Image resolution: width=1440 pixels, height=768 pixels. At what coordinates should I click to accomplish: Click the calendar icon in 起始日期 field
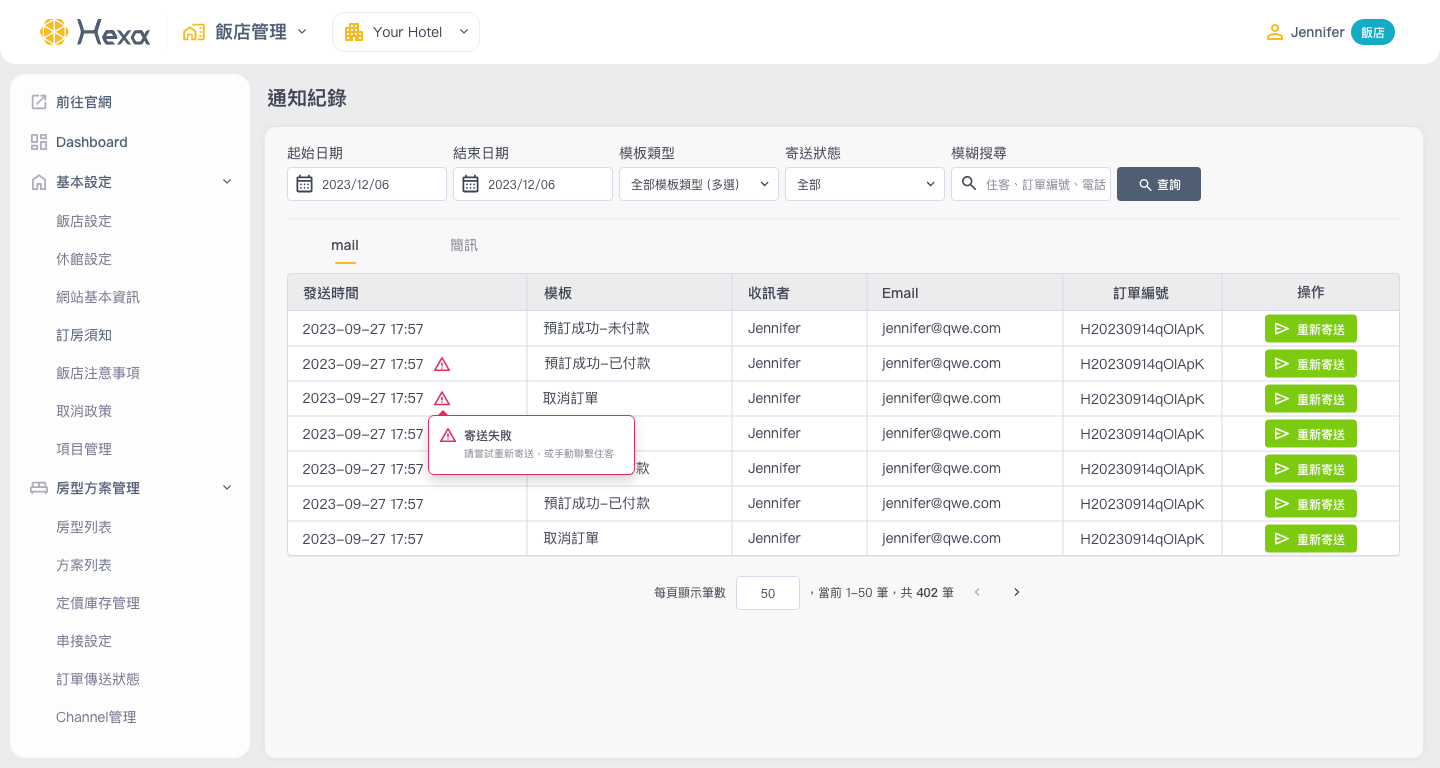[305, 184]
